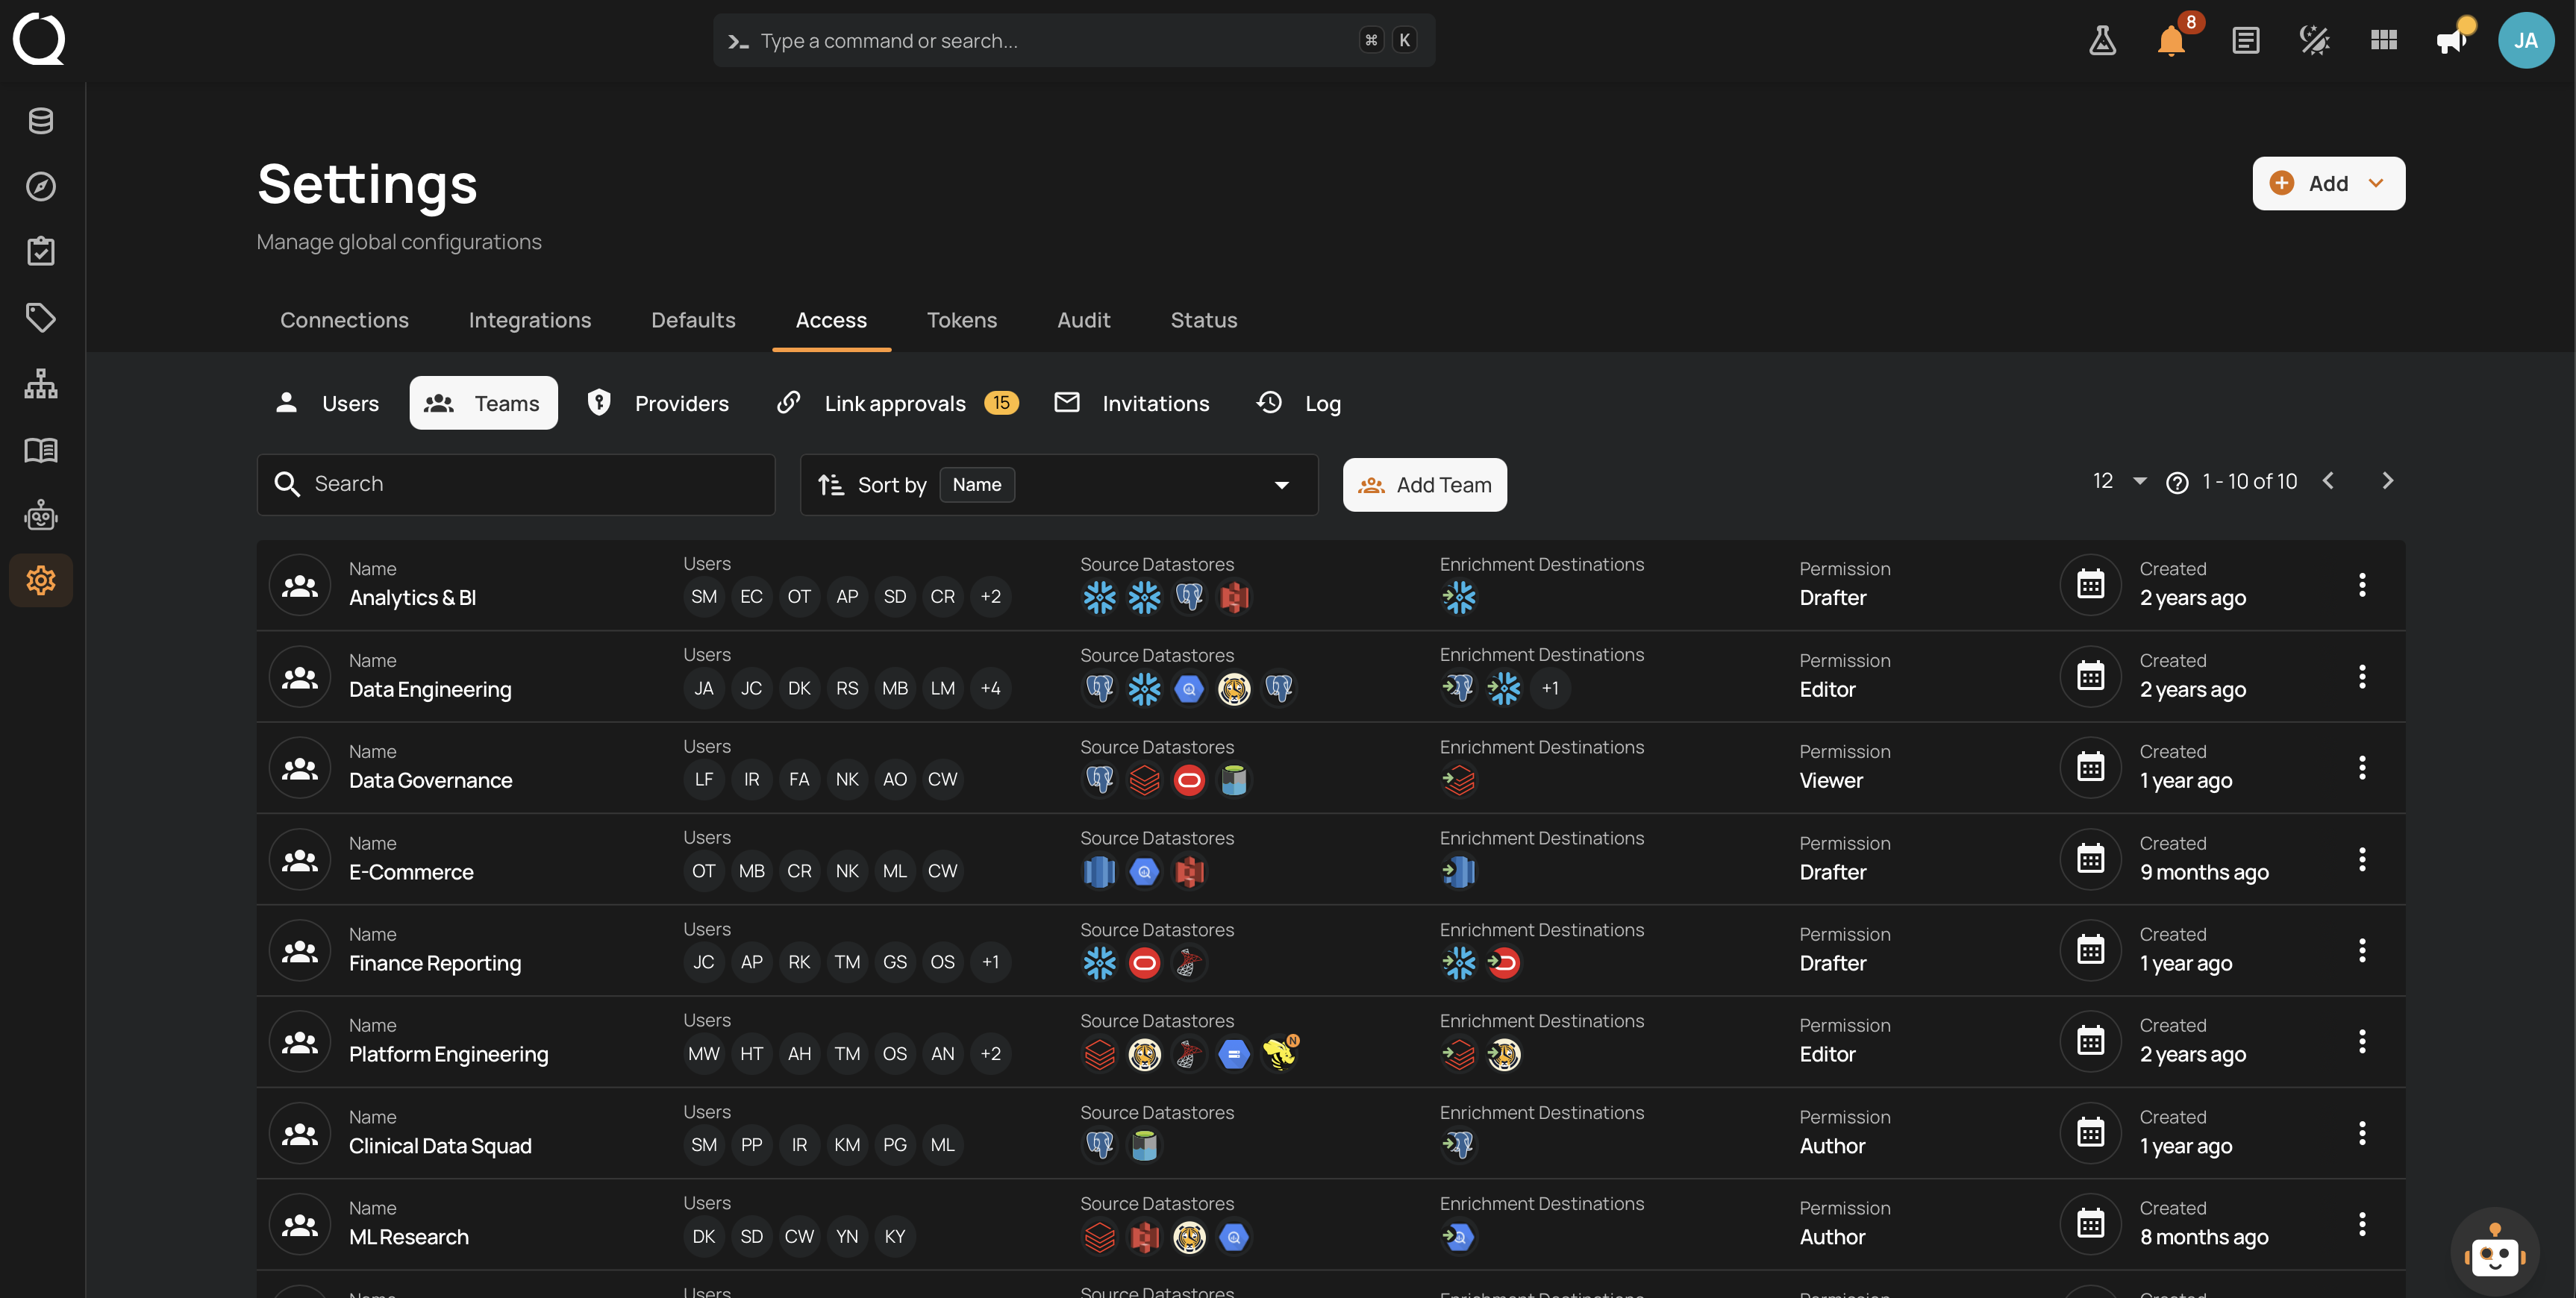2576x1298 pixels.
Task: Open the apps grid icon
Action: (x=2384, y=41)
